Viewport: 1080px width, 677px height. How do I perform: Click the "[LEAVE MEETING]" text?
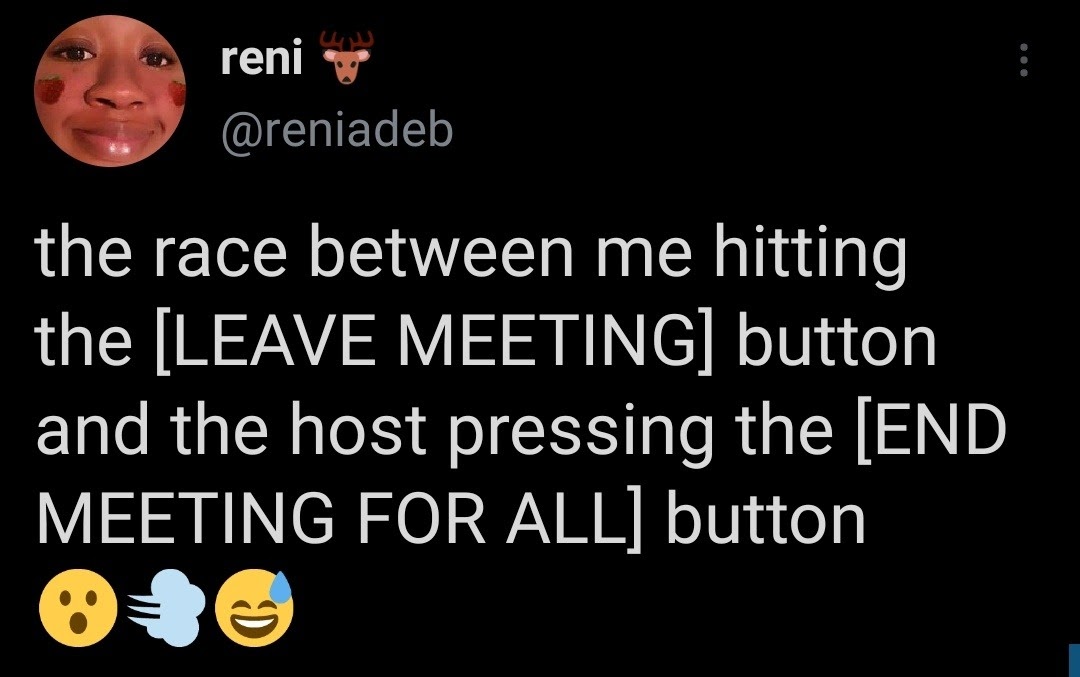419,343
